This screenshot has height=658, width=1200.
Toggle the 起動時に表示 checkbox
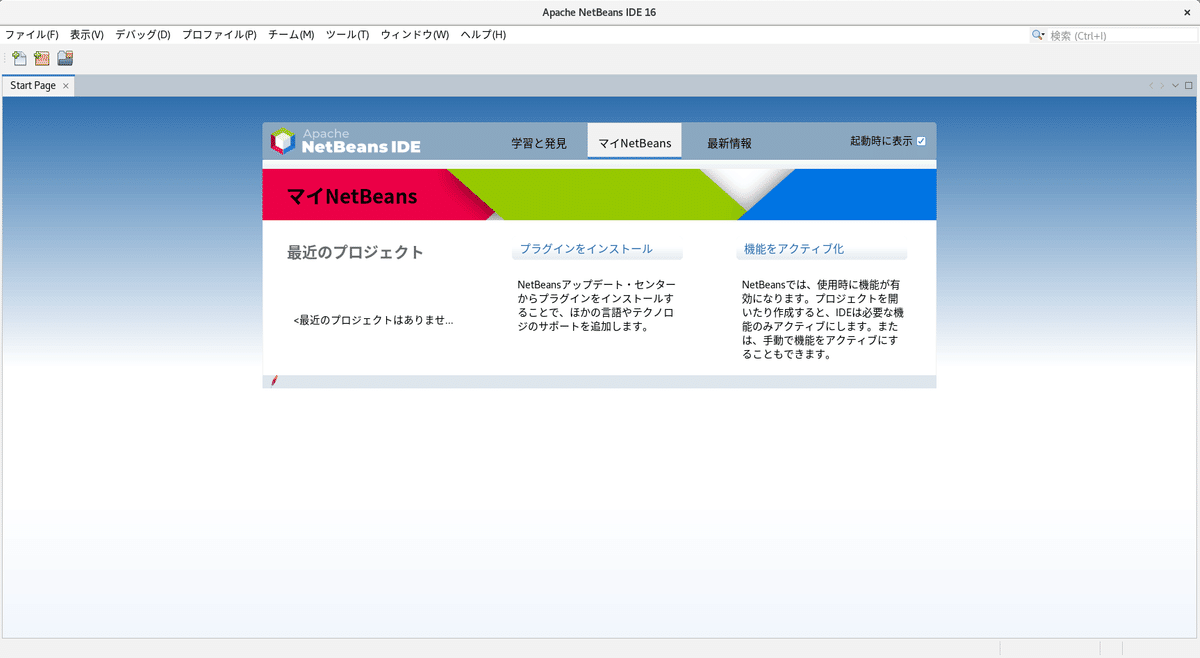click(921, 142)
